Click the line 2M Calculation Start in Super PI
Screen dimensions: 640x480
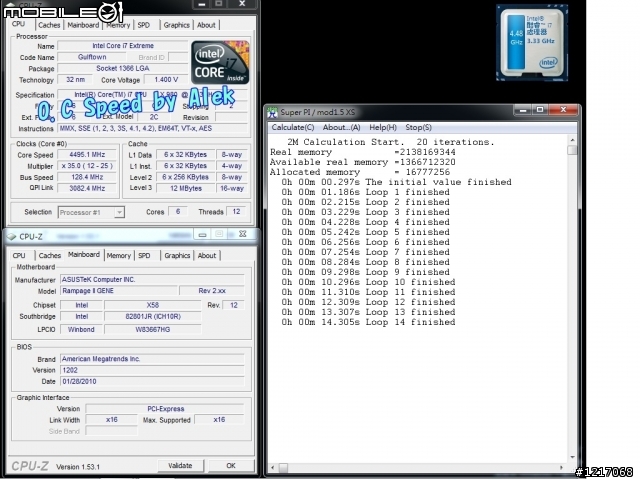tap(391, 142)
